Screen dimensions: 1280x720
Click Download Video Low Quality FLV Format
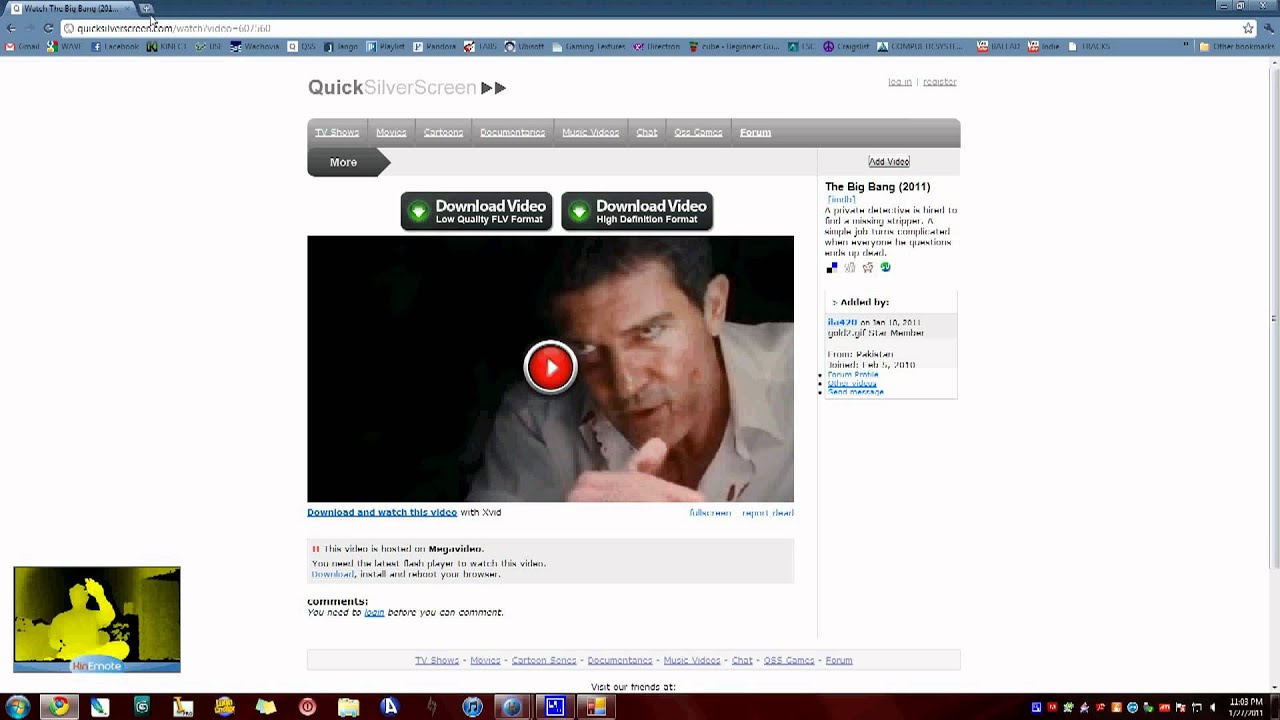point(476,211)
